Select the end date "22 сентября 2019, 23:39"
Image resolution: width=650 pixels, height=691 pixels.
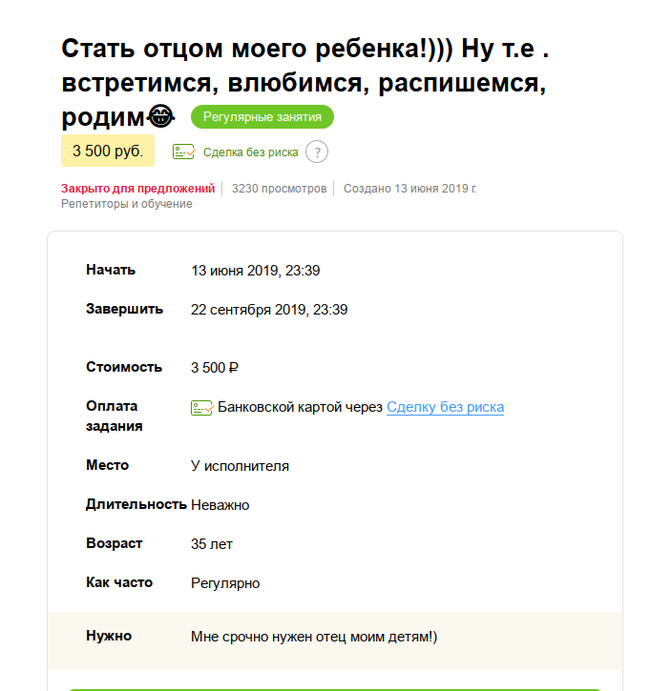coord(269,310)
